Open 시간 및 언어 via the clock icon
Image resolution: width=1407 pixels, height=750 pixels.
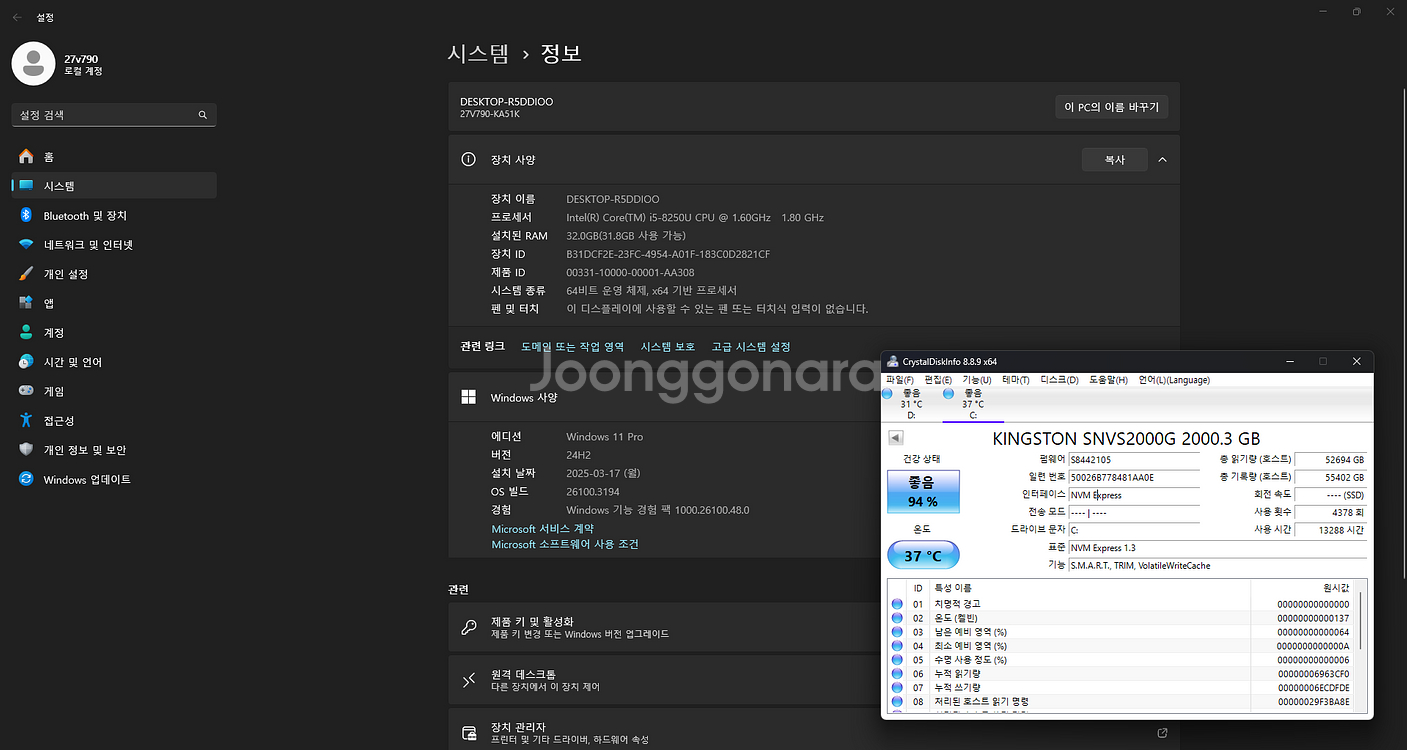click(x=25, y=362)
